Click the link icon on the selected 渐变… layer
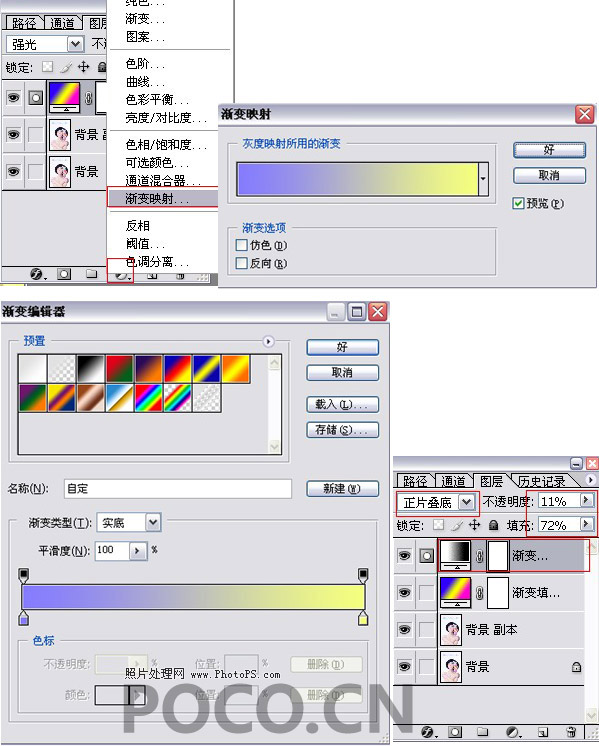599x746 pixels. coord(480,555)
